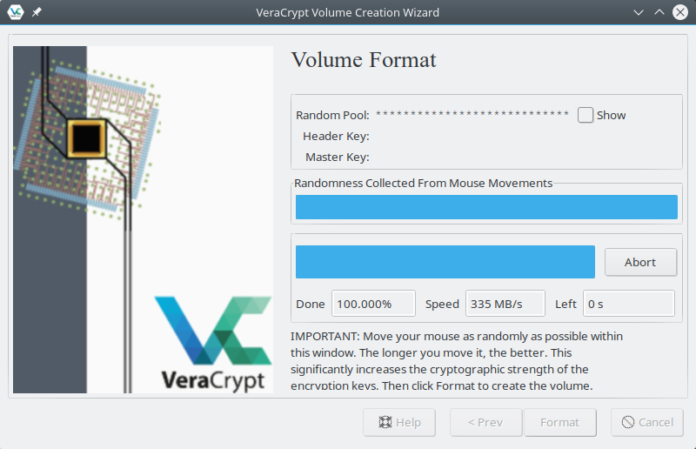Click the circuit chip illustration
Viewport: 696px width, 449px height.
coord(88,139)
